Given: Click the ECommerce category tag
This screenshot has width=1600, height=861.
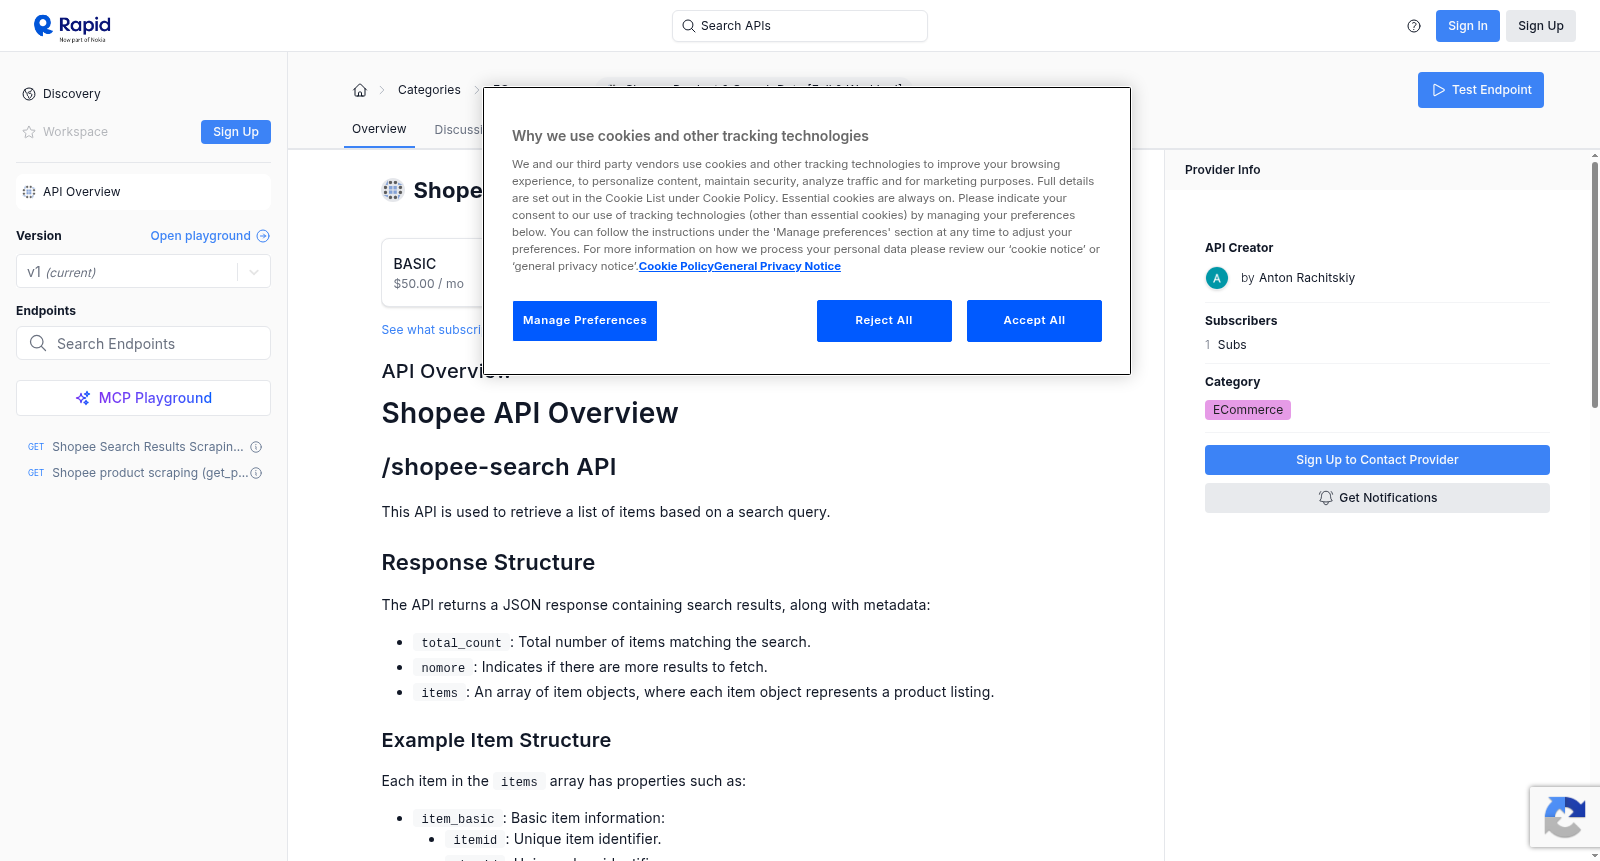Looking at the screenshot, I should click(x=1248, y=410).
